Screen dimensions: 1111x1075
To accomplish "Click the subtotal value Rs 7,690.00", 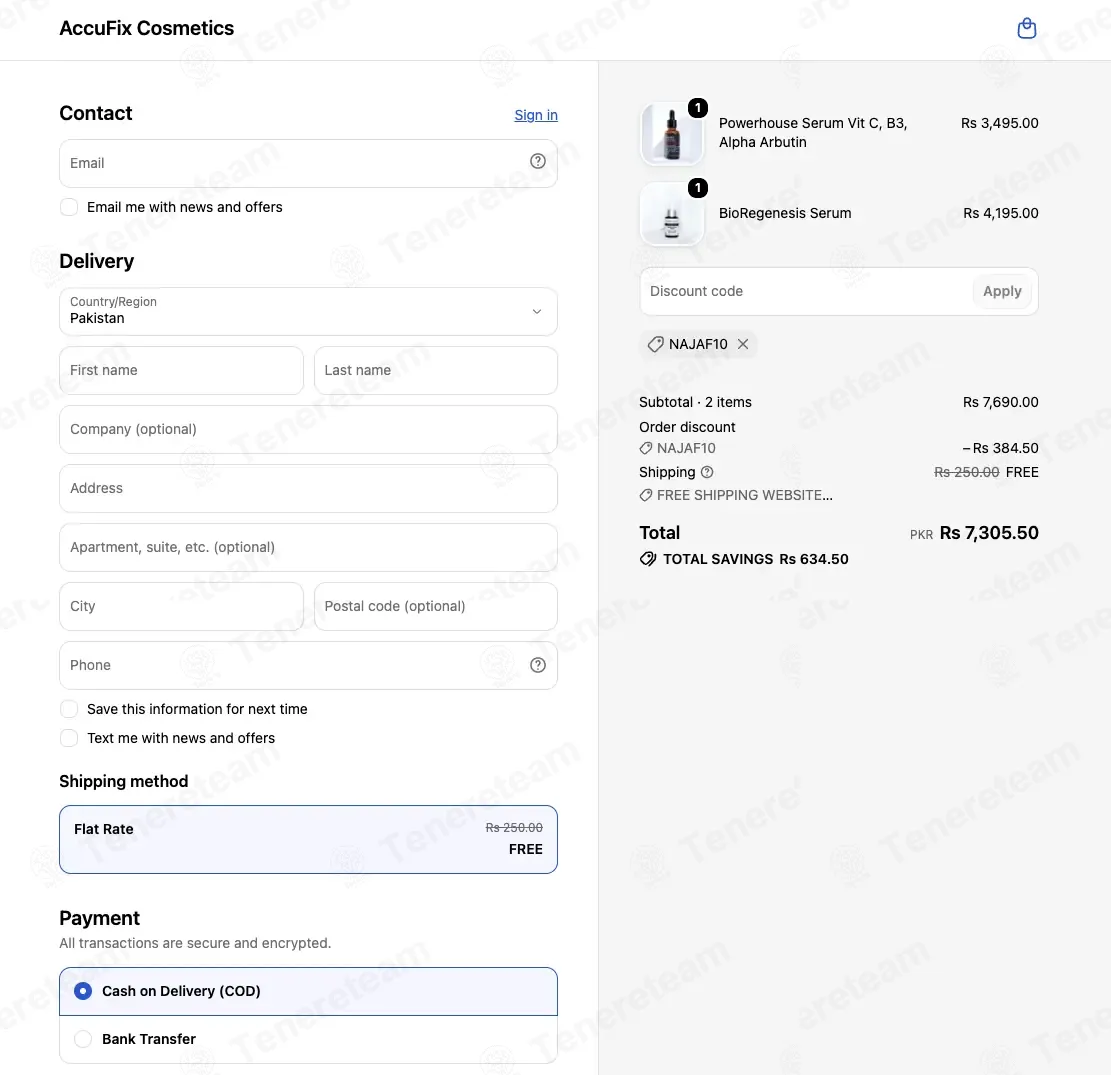I will tap(1000, 403).
